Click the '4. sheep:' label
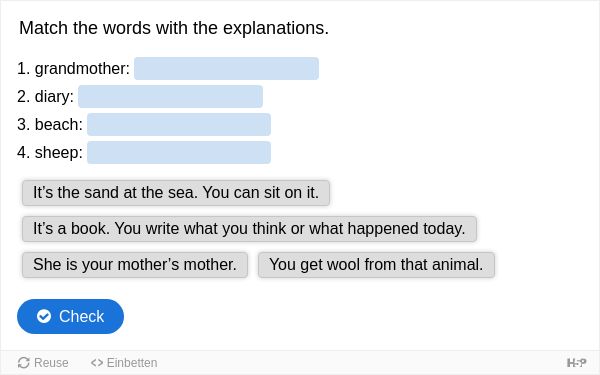600x375 pixels. [x=50, y=153]
